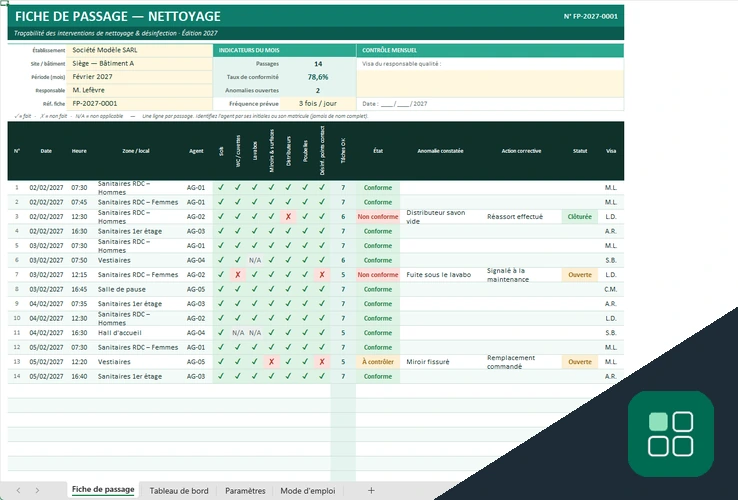The height and width of the screenshot is (500, 738).
Task: Select the À contrôler state cell
Action: [378, 362]
